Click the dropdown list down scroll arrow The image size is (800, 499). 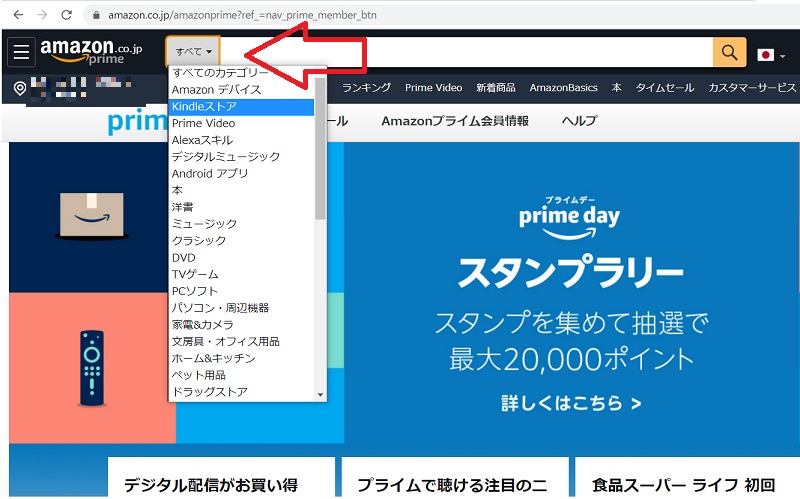(320, 394)
